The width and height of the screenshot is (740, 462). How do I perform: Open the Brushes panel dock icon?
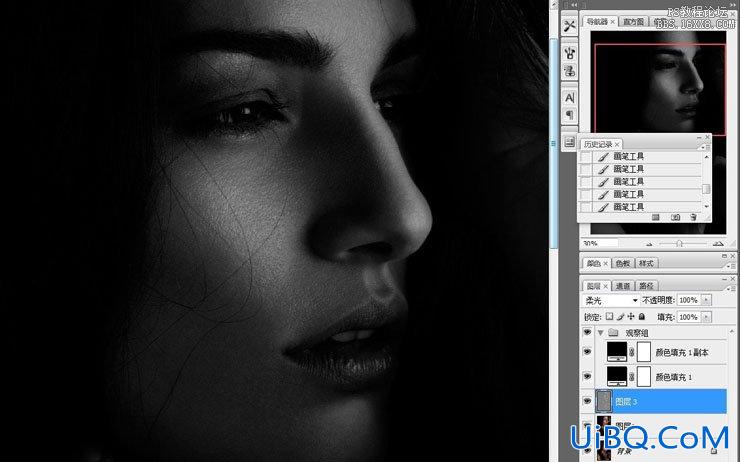(x=570, y=52)
